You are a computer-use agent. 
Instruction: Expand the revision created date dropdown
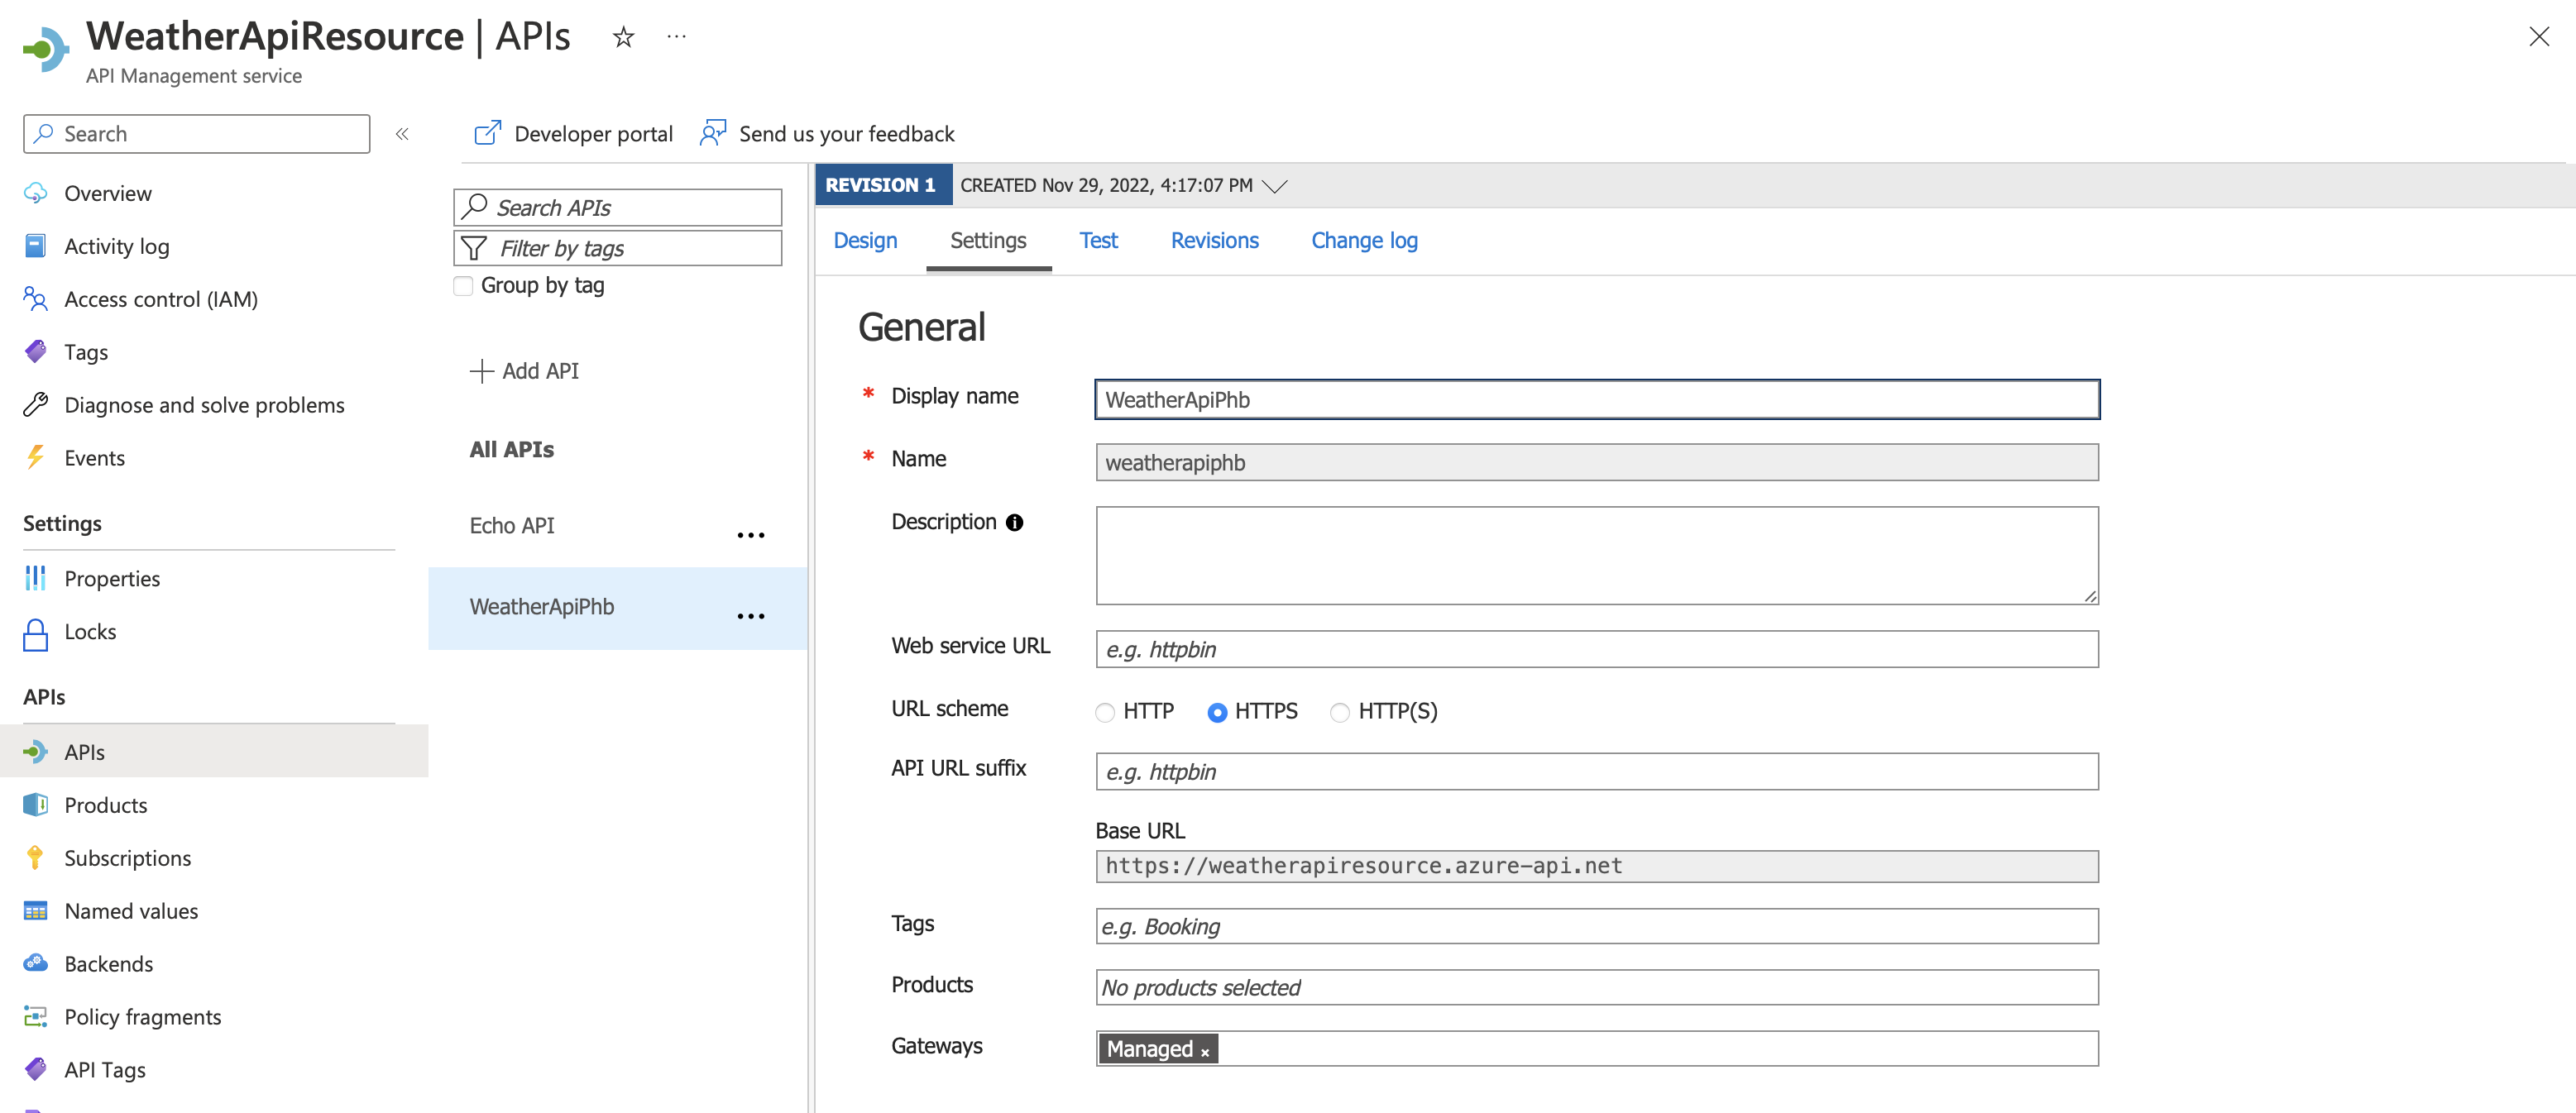click(x=1274, y=186)
